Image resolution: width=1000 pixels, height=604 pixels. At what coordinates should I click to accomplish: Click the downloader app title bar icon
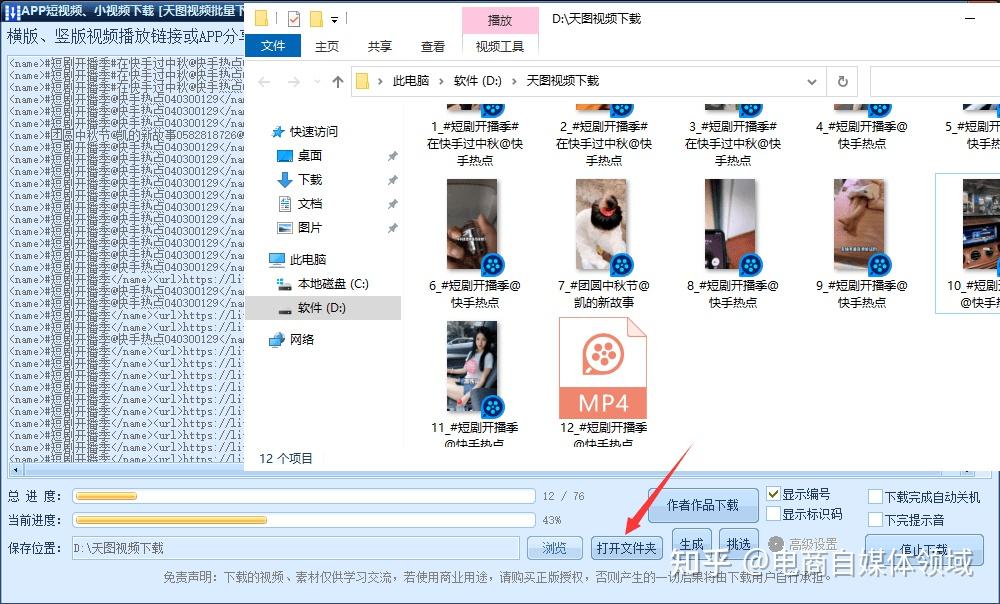coord(12,11)
